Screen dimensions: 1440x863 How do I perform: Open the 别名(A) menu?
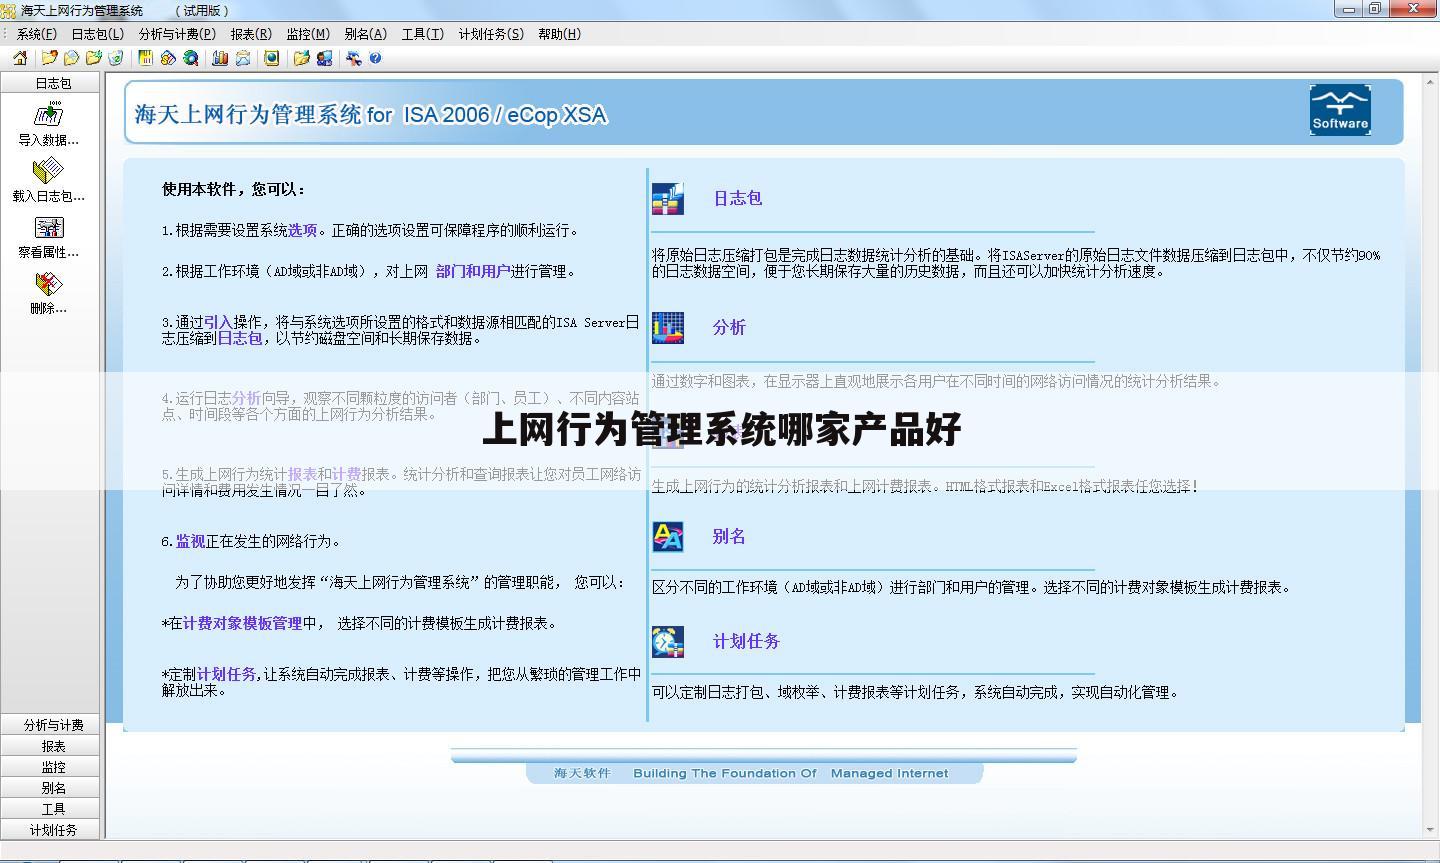(365, 34)
